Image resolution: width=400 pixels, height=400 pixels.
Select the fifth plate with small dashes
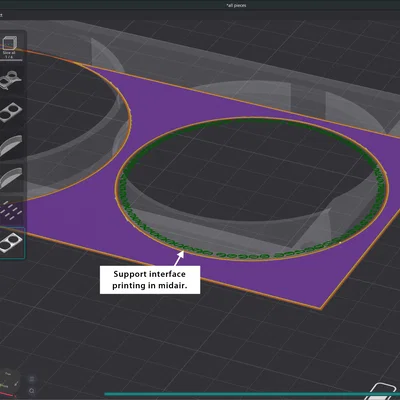[12, 211]
